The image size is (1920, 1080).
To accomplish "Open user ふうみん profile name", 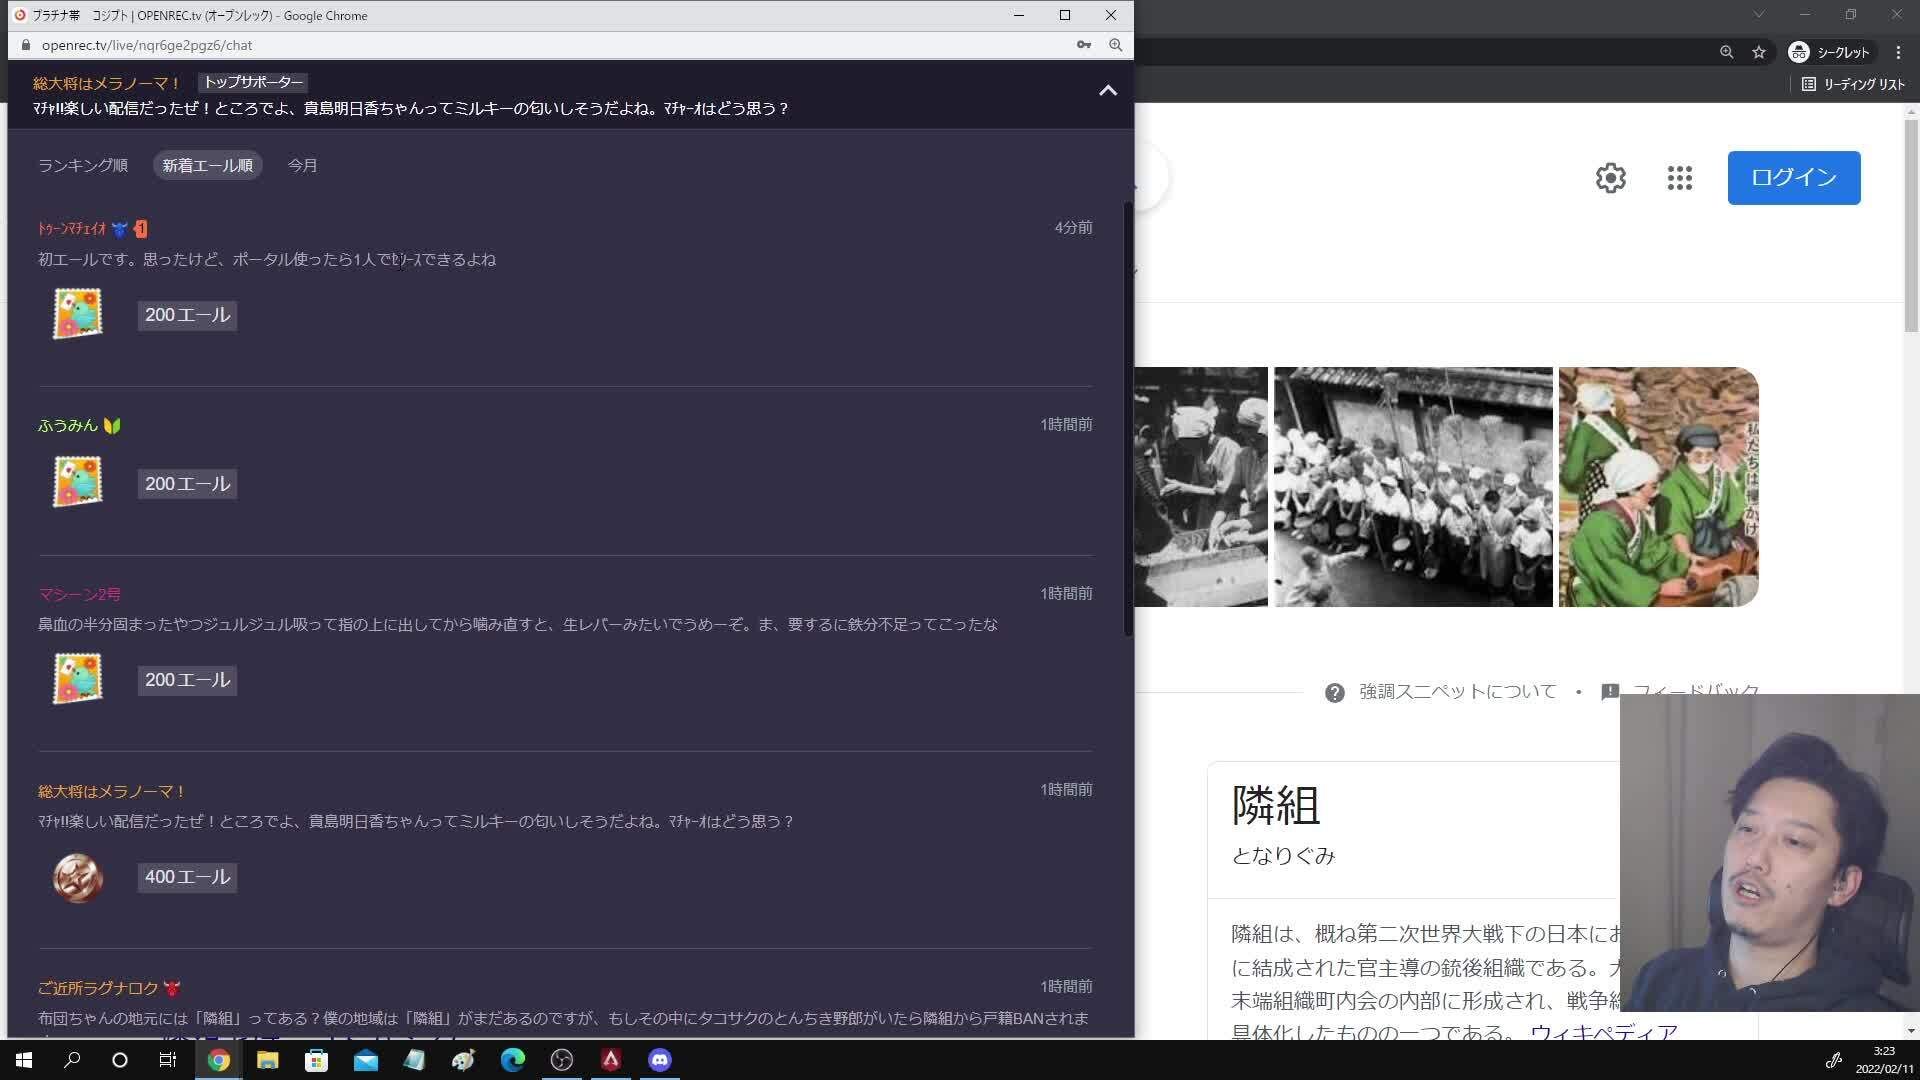I will coord(68,425).
